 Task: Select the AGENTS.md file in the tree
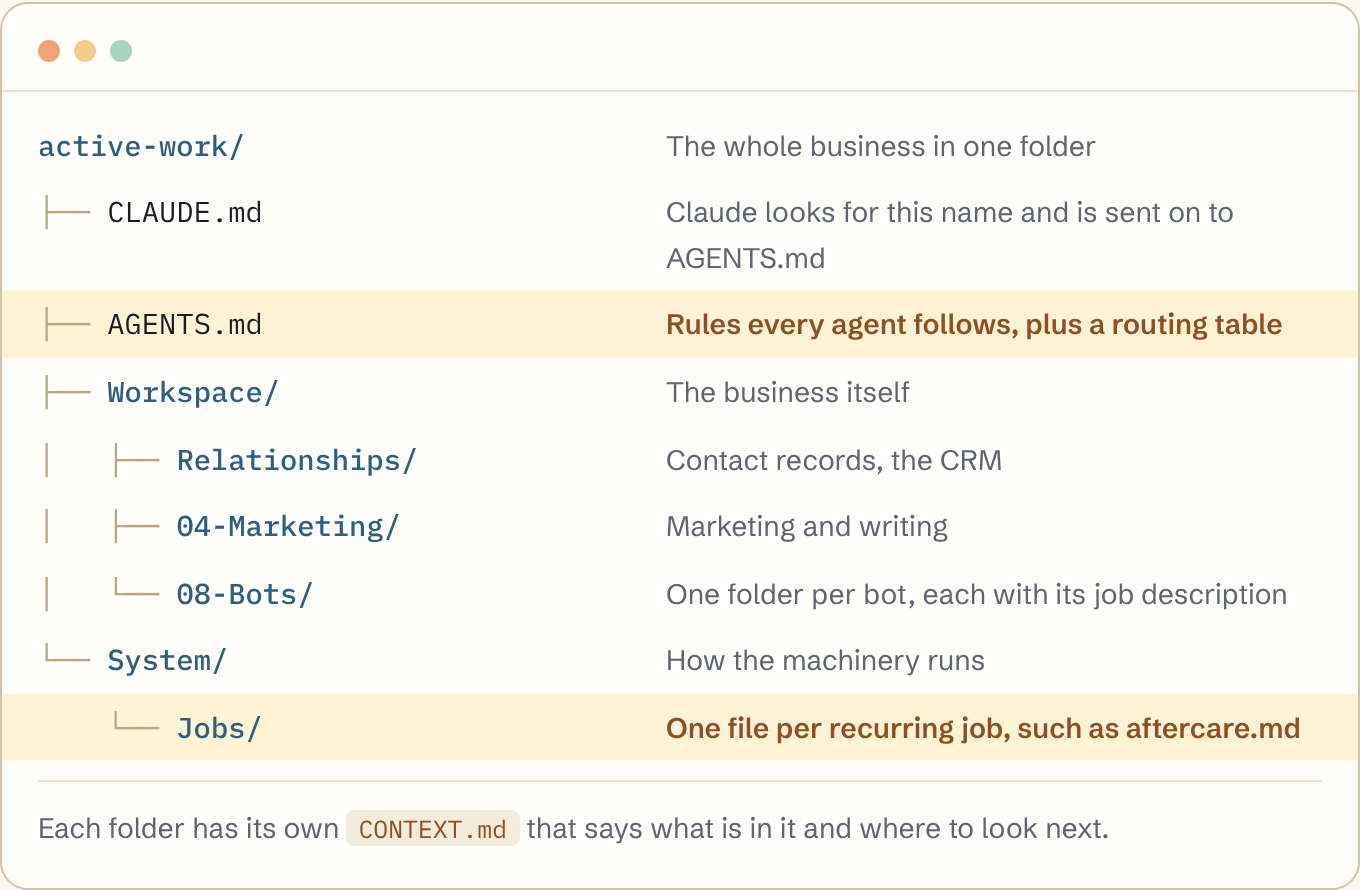pos(185,325)
